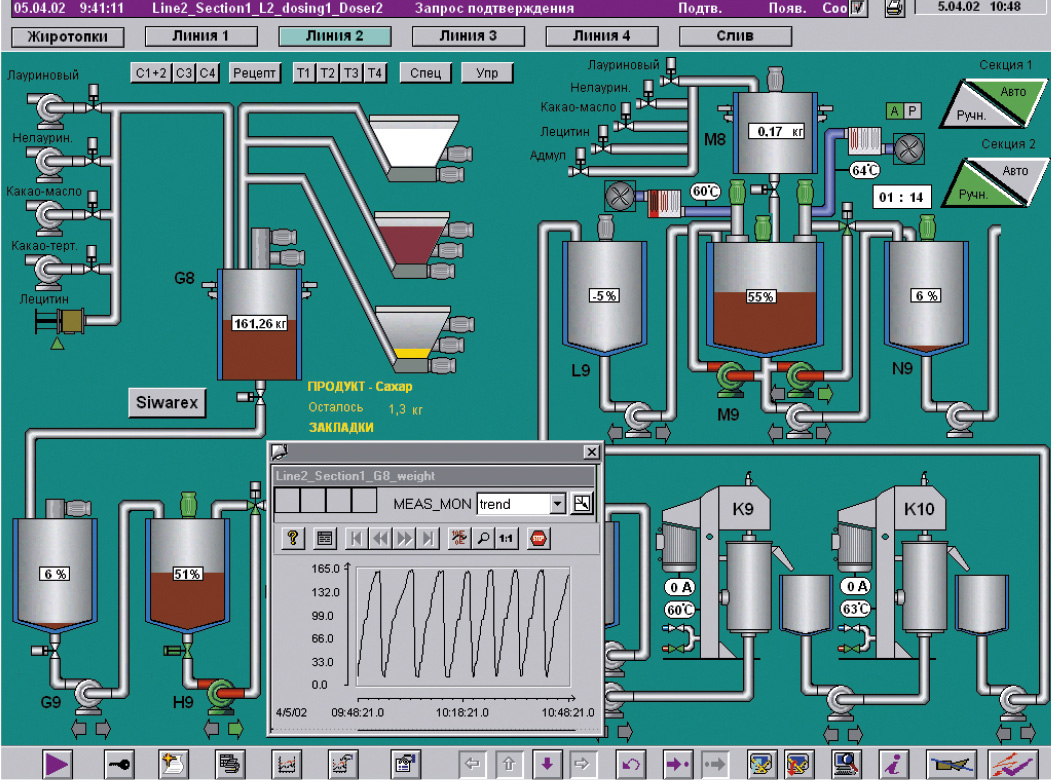Jump to first trend record

356,538
